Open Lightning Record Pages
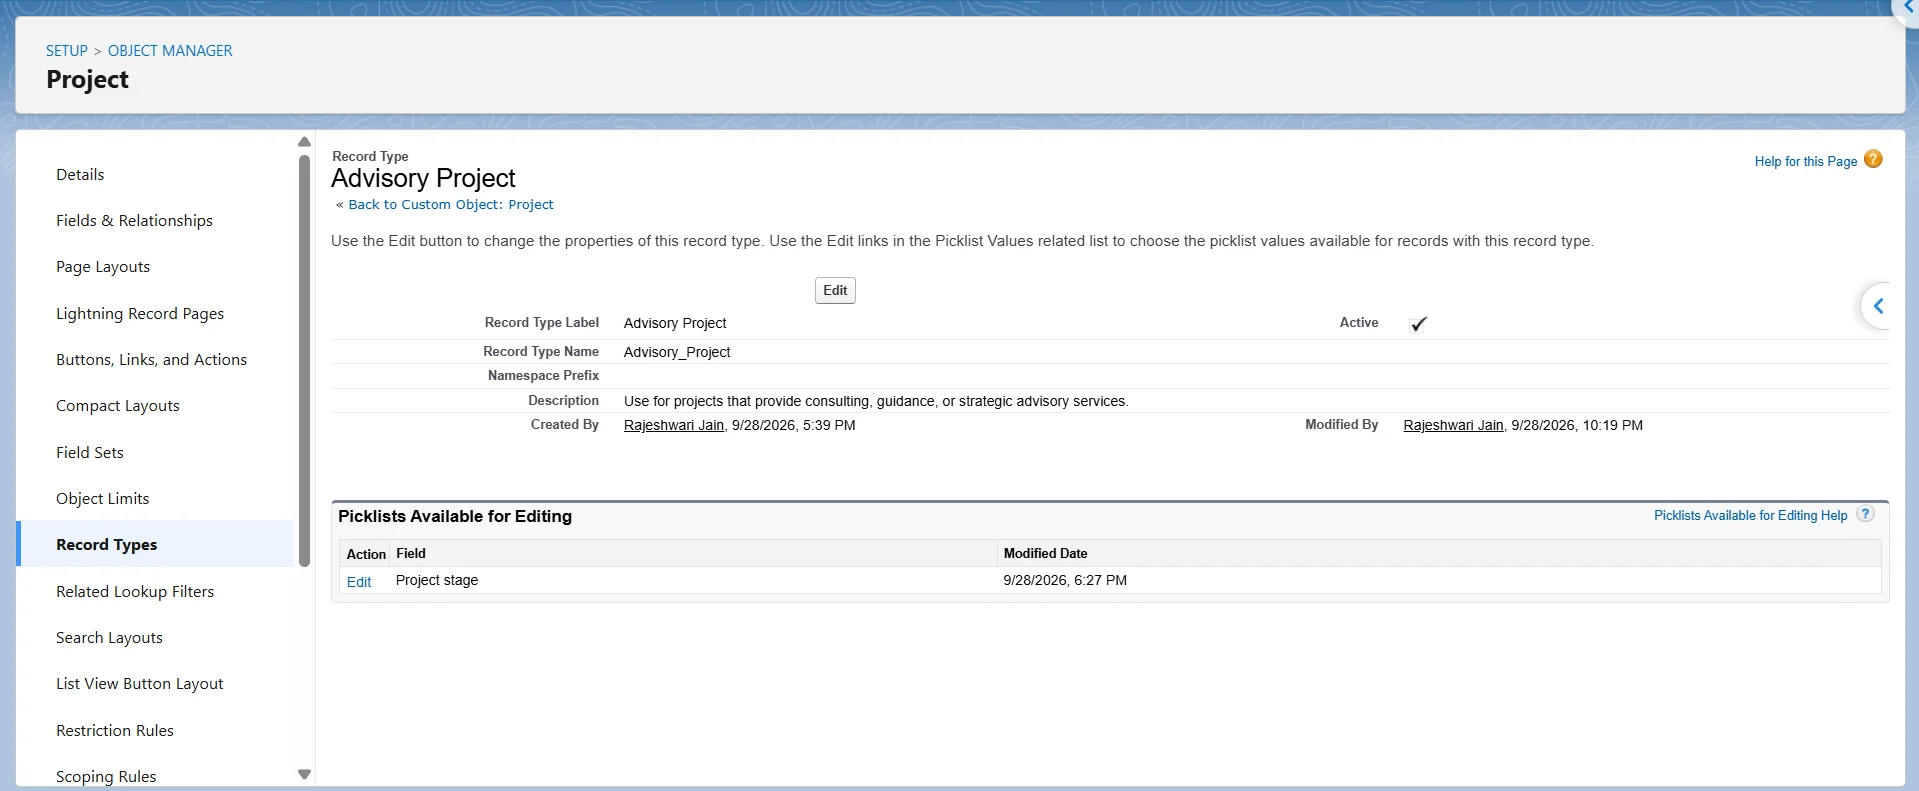 coord(140,313)
